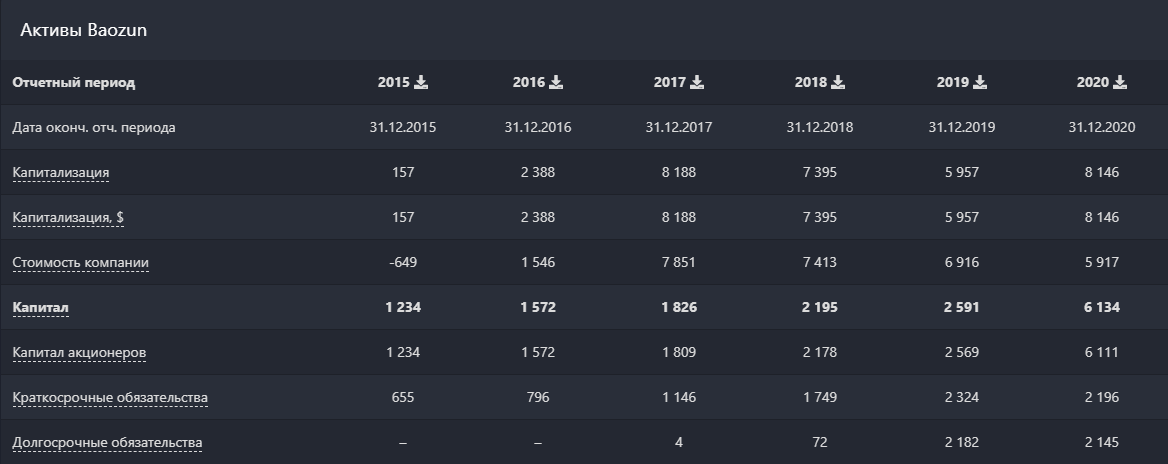Select the 31.12.2018 period end date
This screenshot has height=464, width=1168.
click(x=819, y=127)
